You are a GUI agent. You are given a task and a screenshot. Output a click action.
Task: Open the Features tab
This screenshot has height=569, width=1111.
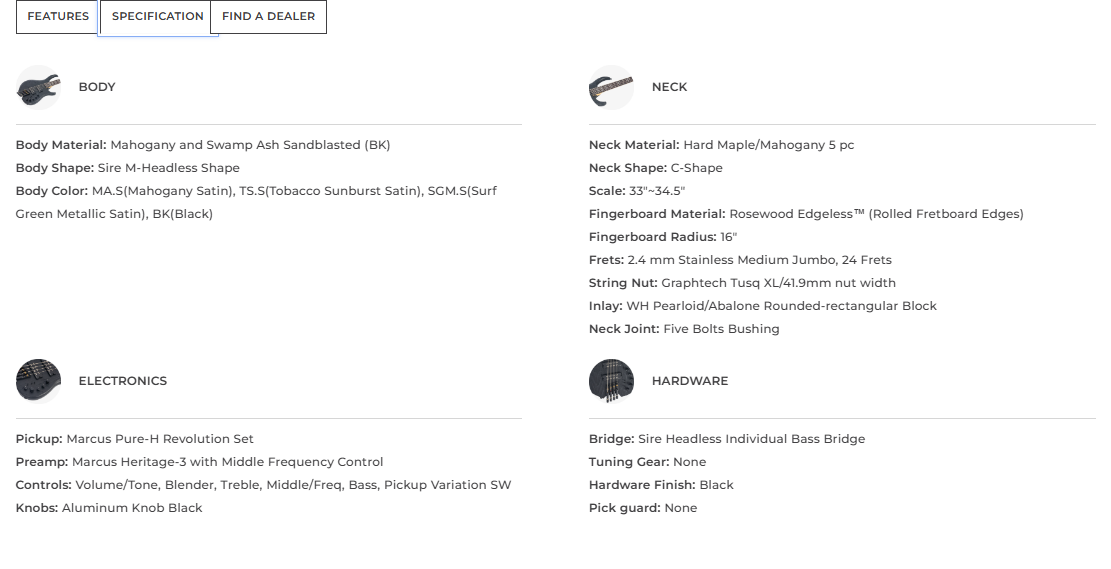coord(58,17)
